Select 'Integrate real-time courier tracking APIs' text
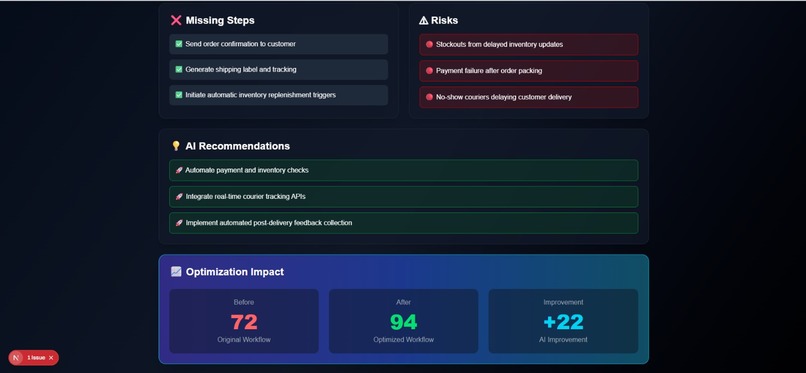Image resolution: width=806 pixels, height=373 pixels. (246, 196)
